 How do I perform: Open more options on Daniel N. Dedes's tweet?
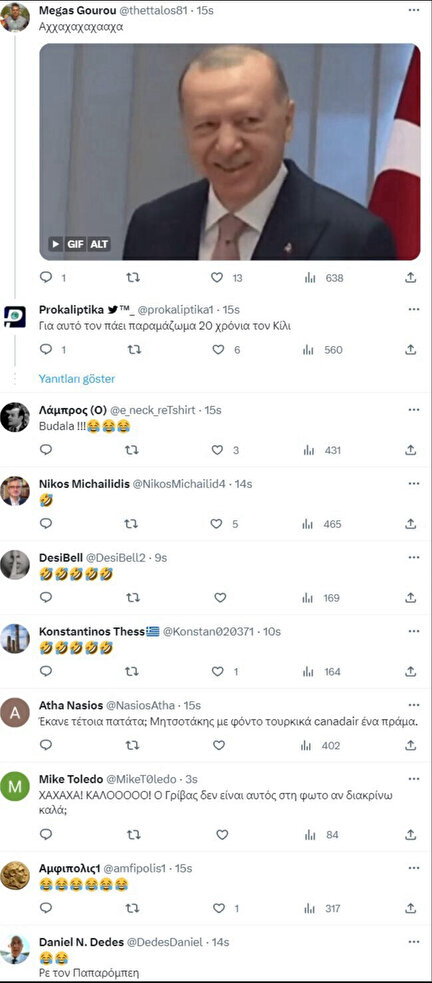point(414,942)
